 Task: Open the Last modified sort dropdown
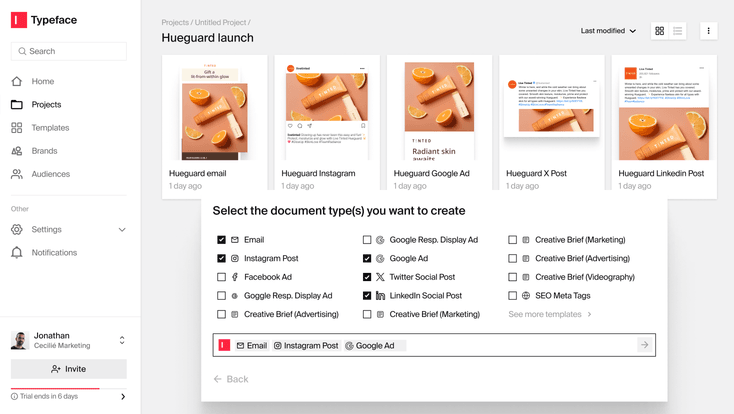click(x=608, y=31)
